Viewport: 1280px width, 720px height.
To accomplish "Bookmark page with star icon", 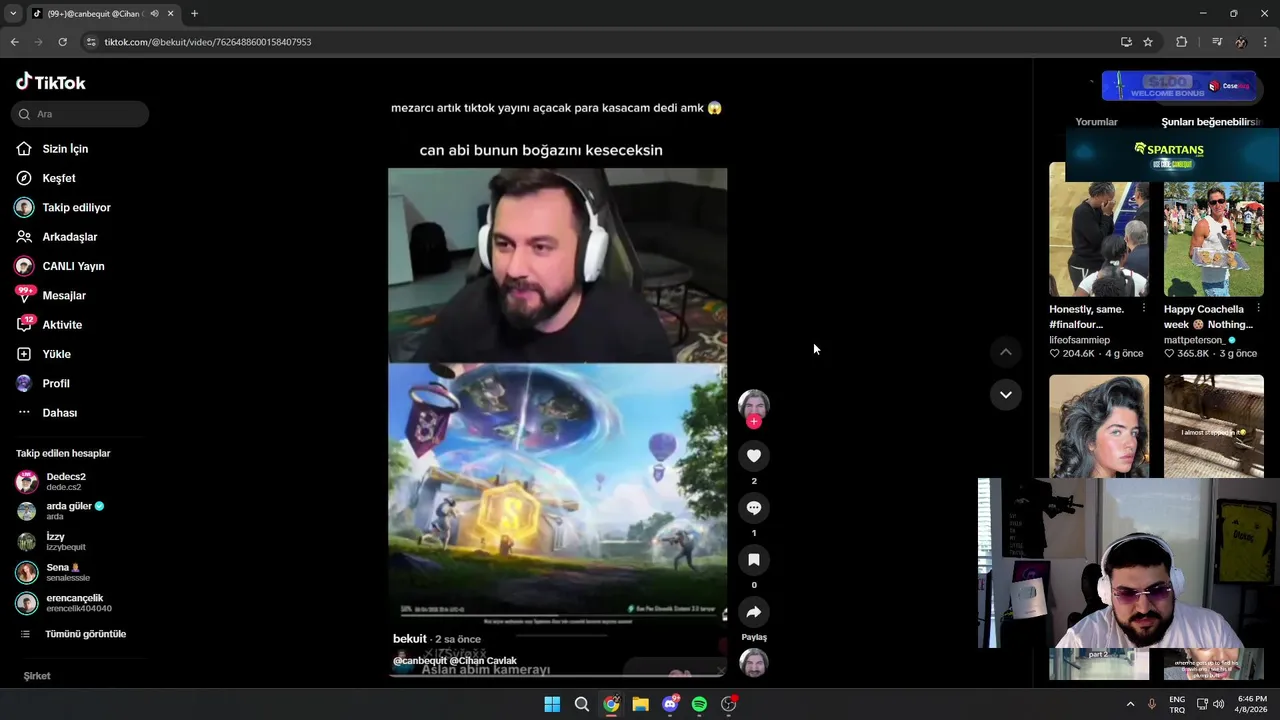I will pos(1148,42).
